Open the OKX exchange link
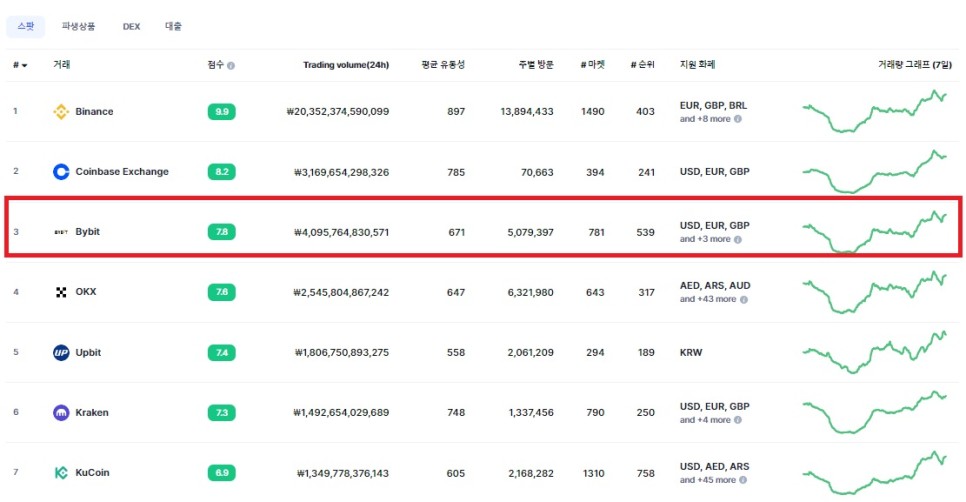The image size is (966, 502). [x=86, y=291]
